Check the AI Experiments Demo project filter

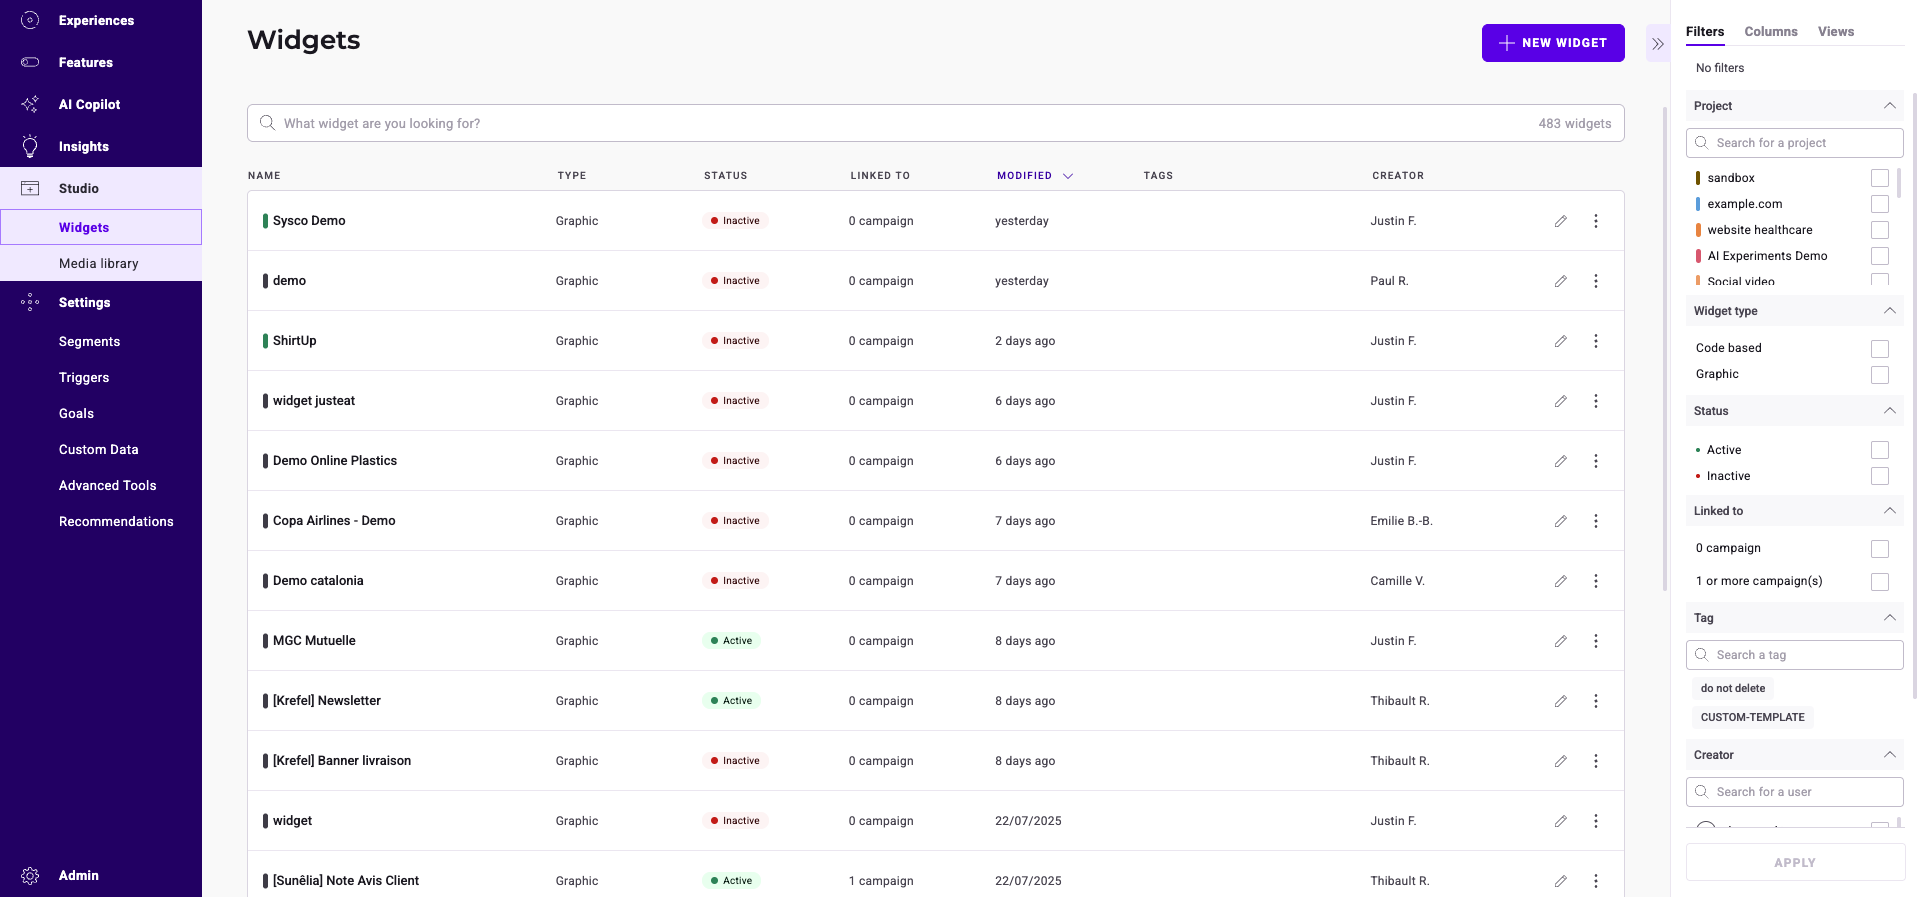coord(1880,256)
